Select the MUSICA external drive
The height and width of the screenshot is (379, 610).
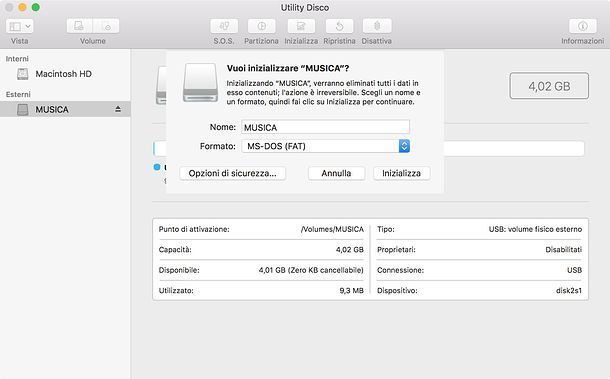tap(65, 109)
